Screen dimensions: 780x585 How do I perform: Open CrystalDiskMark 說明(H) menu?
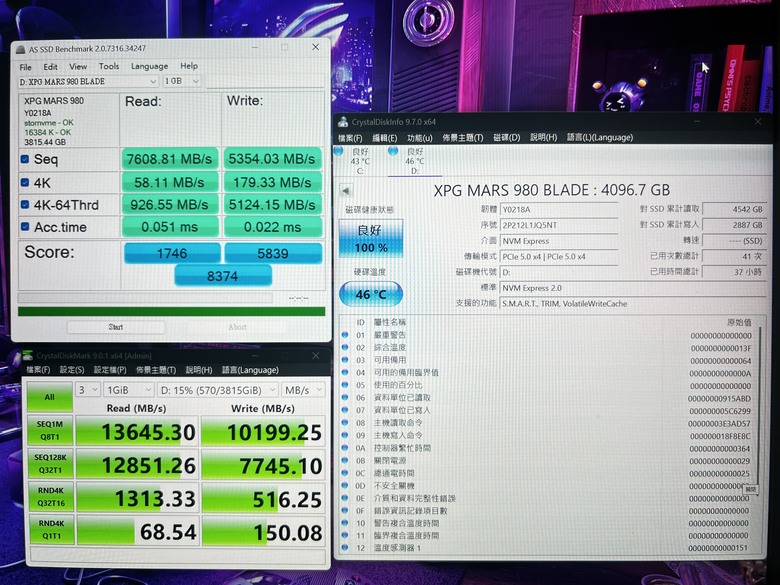(x=199, y=370)
